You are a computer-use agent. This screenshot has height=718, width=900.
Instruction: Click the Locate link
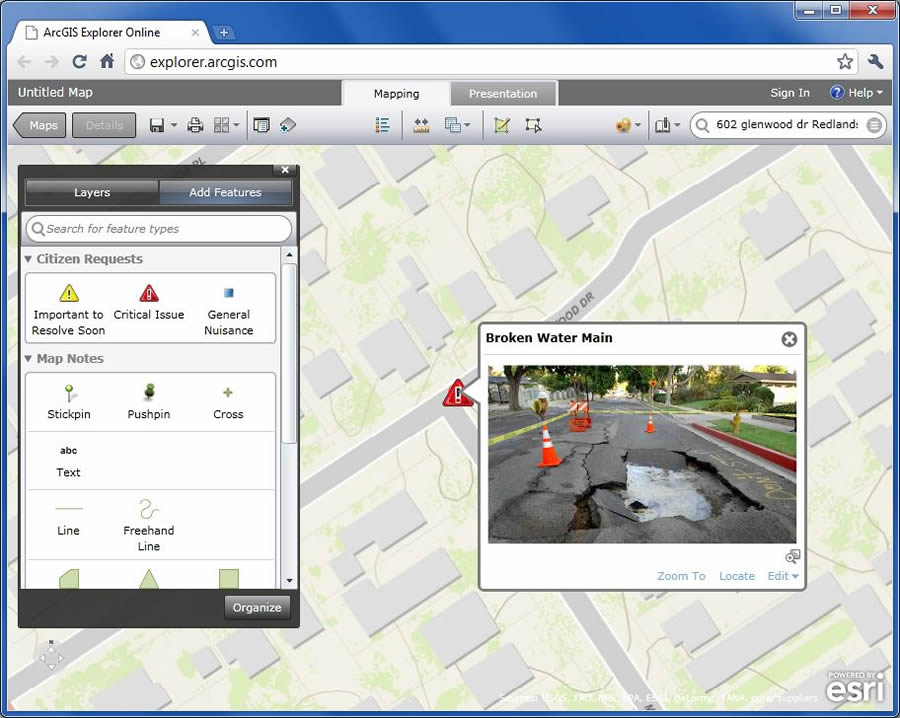click(x=737, y=576)
